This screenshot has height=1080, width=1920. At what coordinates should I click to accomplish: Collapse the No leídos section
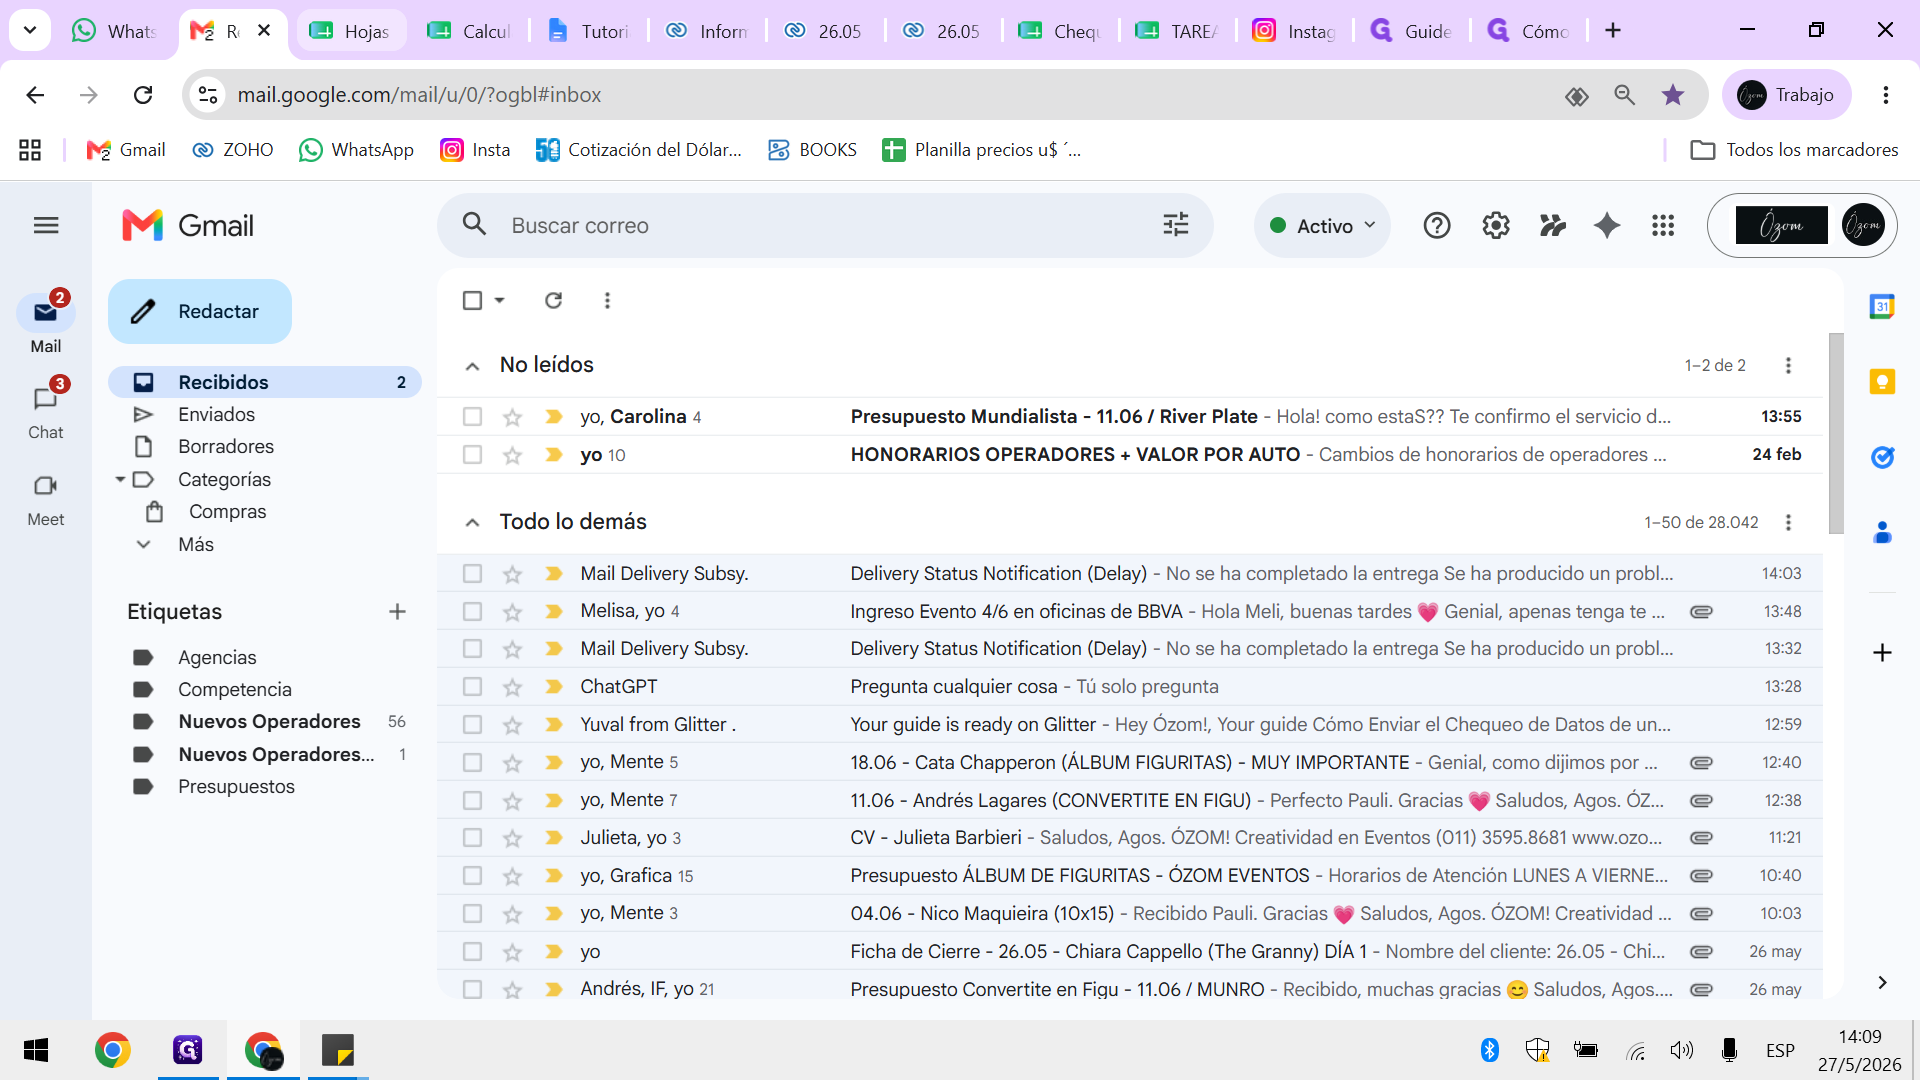472,366
